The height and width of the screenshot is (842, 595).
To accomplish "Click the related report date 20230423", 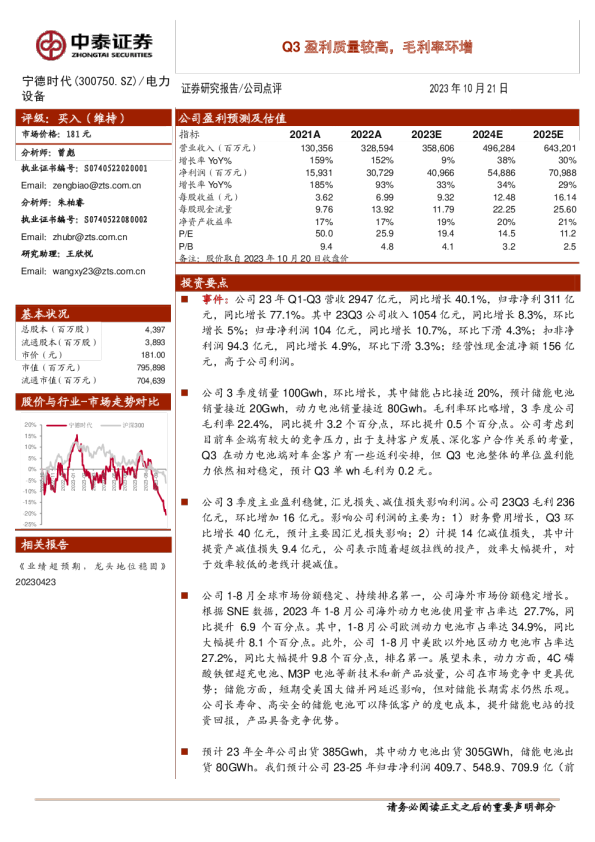I will pyautogui.click(x=36, y=582).
